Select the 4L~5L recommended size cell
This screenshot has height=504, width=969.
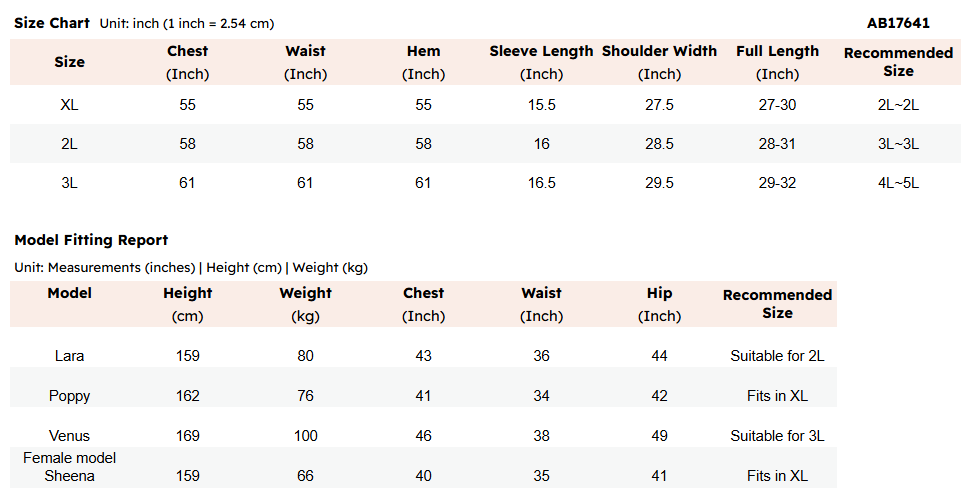(x=898, y=183)
